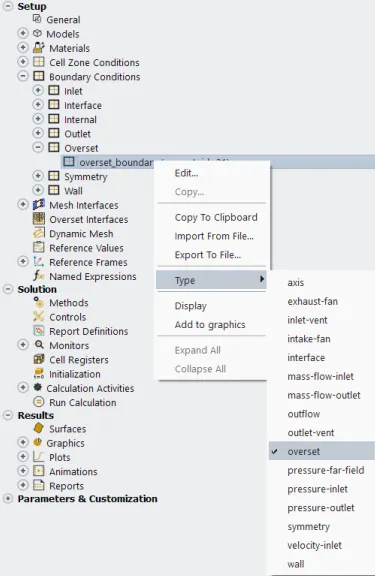Image resolution: width=375 pixels, height=576 pixels.
Task: Choose Copy To Clipboard menu entry
Action: pos(212,217)
